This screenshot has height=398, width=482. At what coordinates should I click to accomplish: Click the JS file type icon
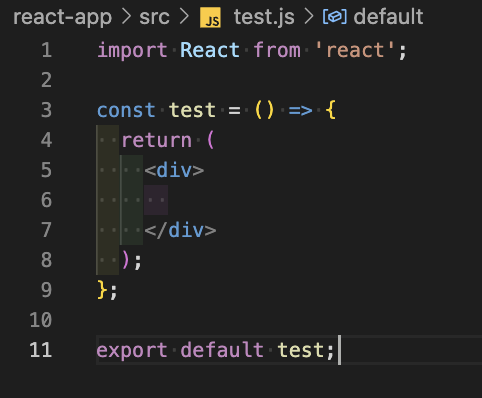(x=210, y=17)
